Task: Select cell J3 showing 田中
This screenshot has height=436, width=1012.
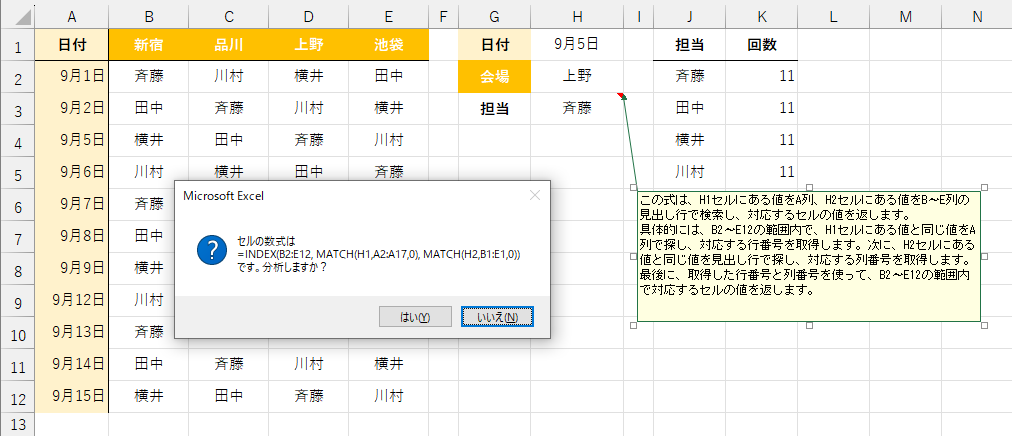Action: pos(689,108)
